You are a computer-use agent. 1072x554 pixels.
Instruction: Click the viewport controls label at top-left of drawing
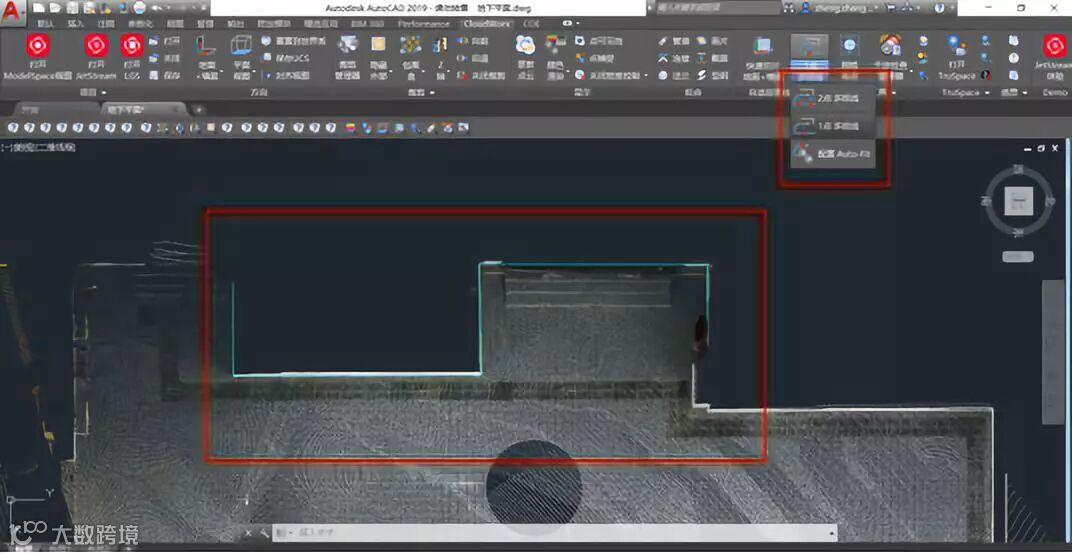tap(38, 147)
